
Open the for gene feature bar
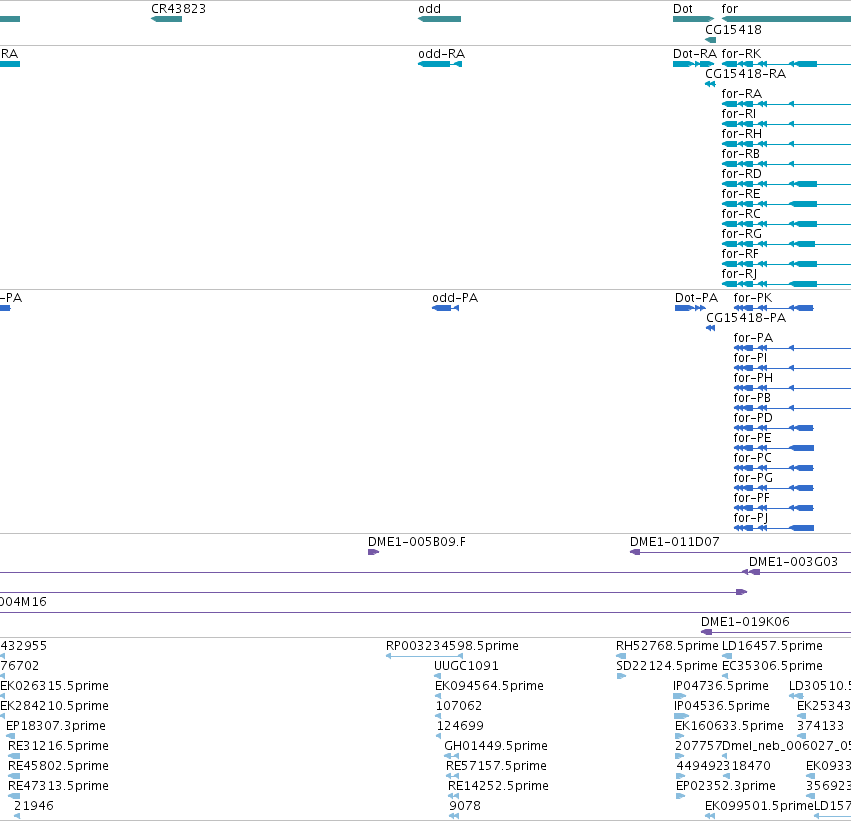pyautogui.click(x=786, y=19)
